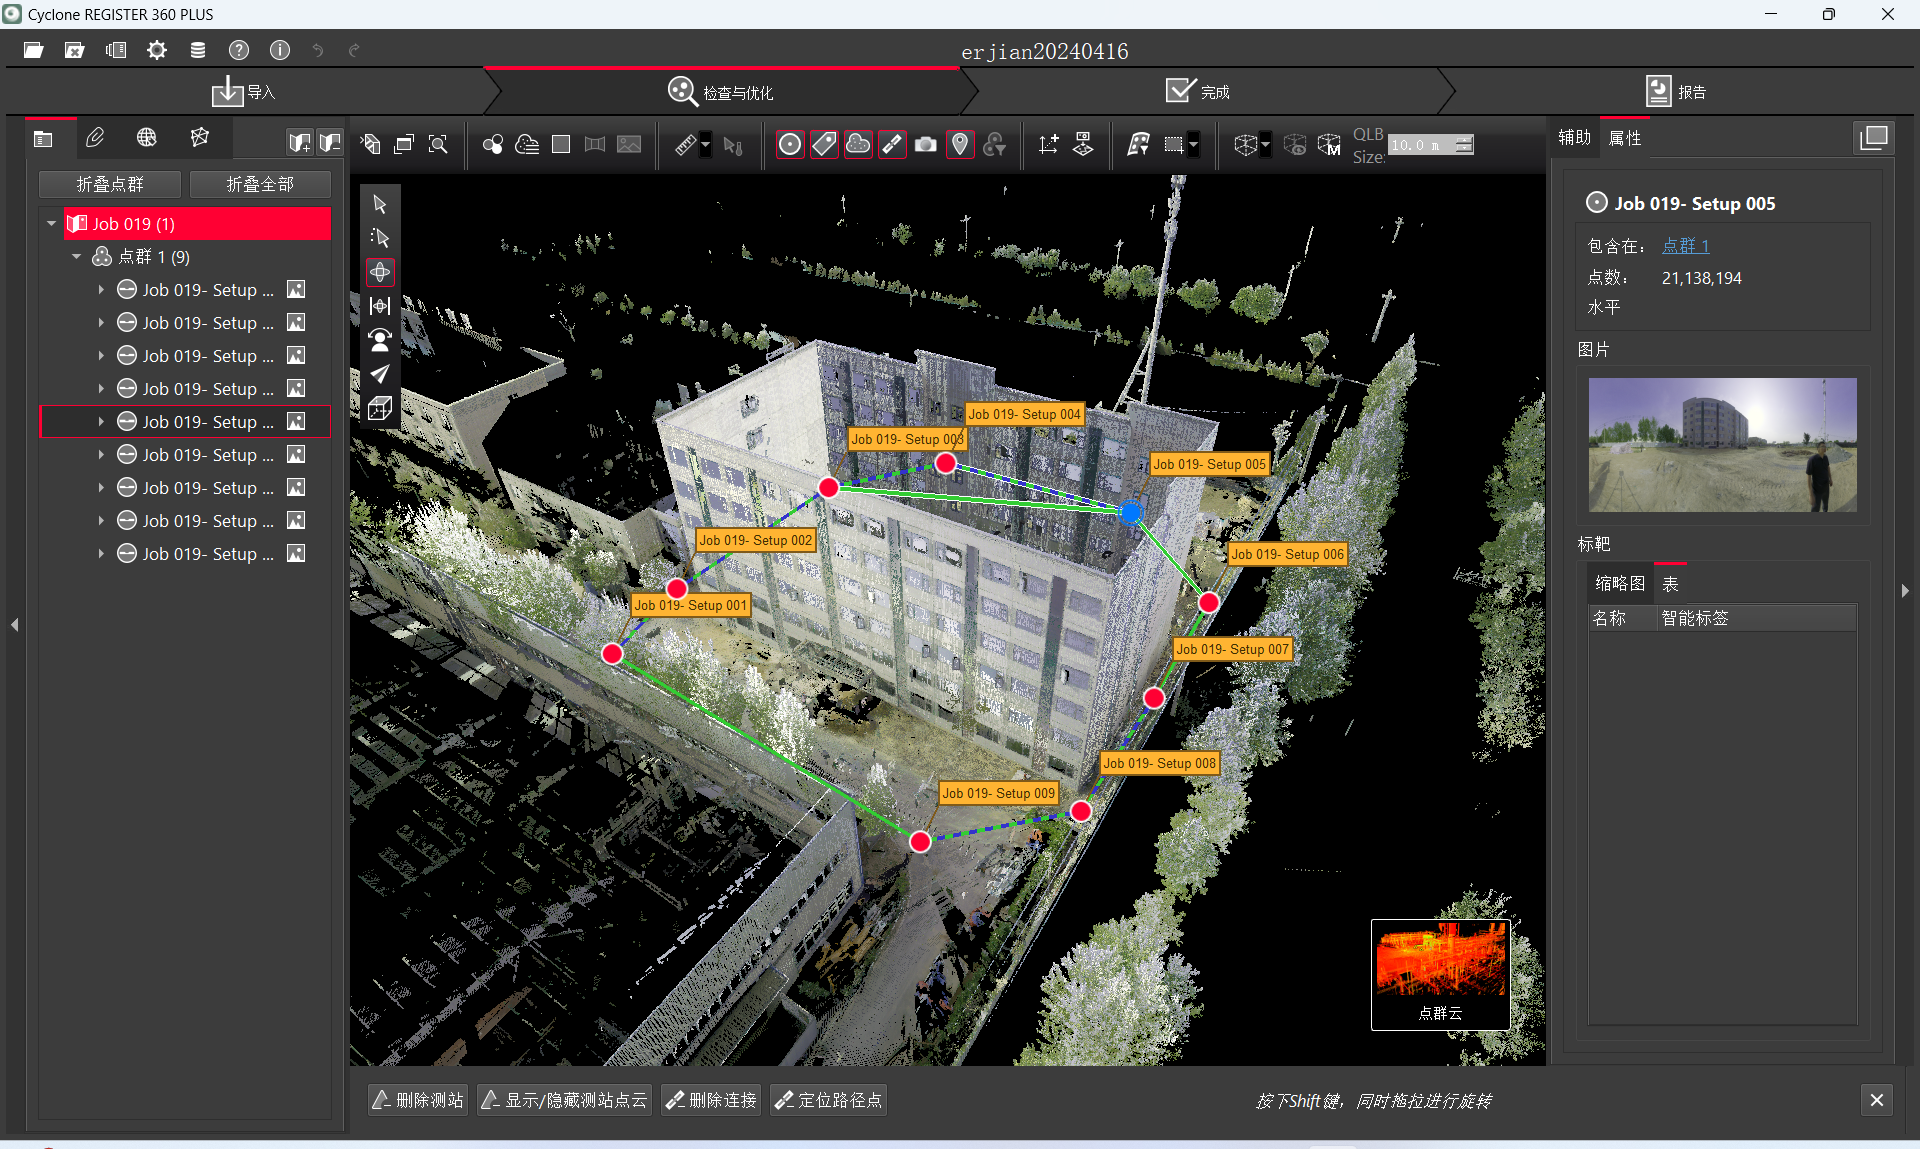The image size is (1920, 1149).
Task: Toggle the geotag pin marker icon
Action: (960, 145)
